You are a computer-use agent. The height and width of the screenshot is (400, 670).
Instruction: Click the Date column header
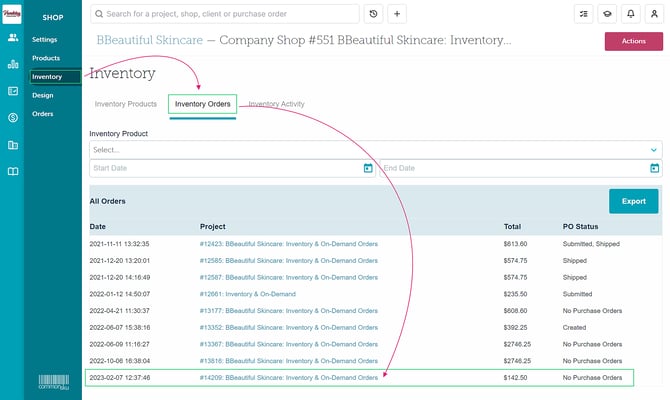(x=97, y=226)
